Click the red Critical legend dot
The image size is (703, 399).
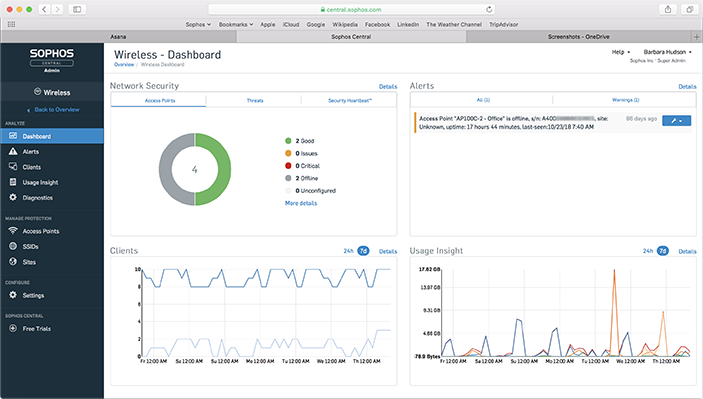click(288, 166)
